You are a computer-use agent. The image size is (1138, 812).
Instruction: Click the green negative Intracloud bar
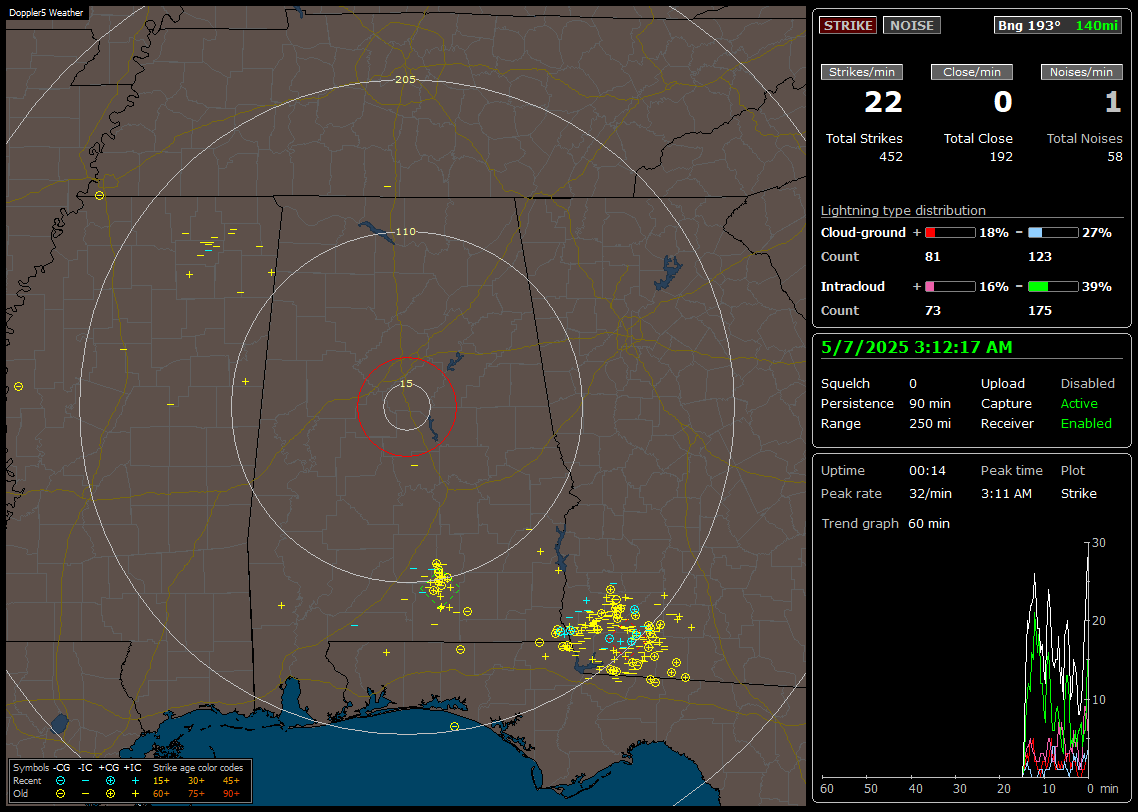1053,287
